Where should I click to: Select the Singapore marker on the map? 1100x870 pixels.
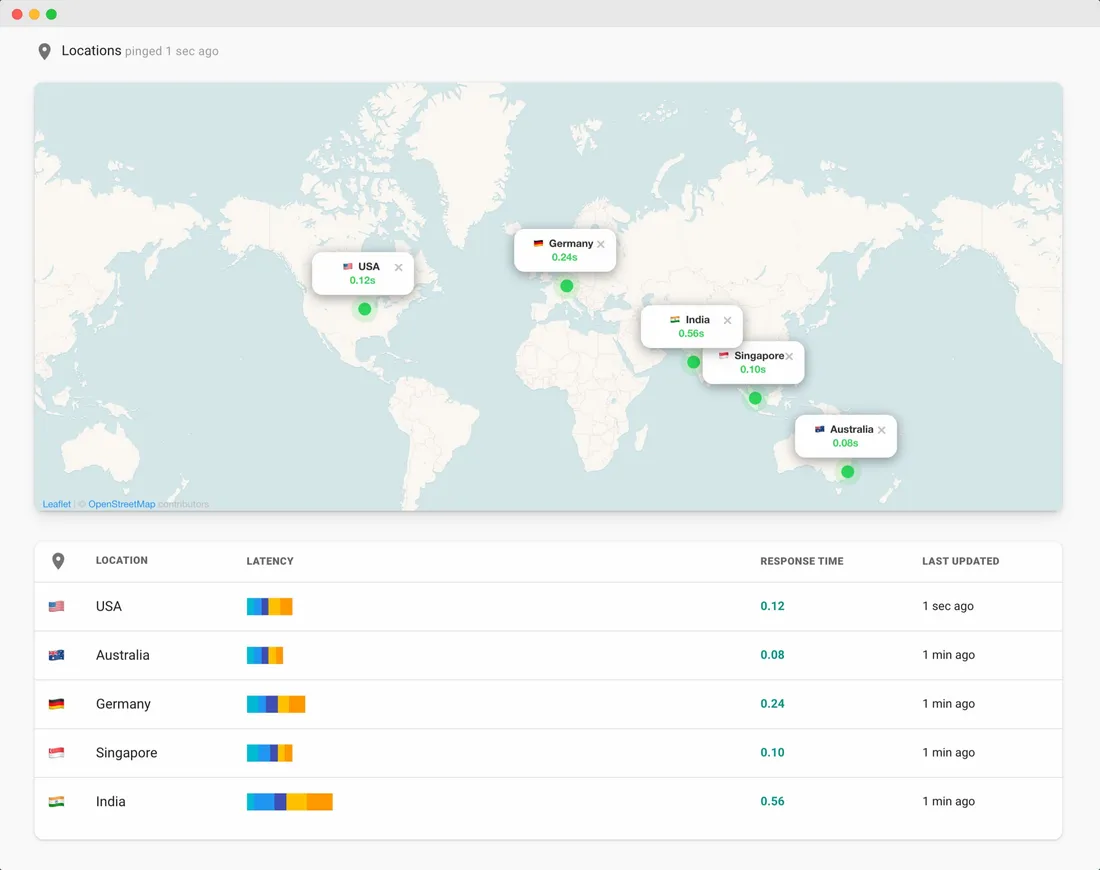coord(755,398)
